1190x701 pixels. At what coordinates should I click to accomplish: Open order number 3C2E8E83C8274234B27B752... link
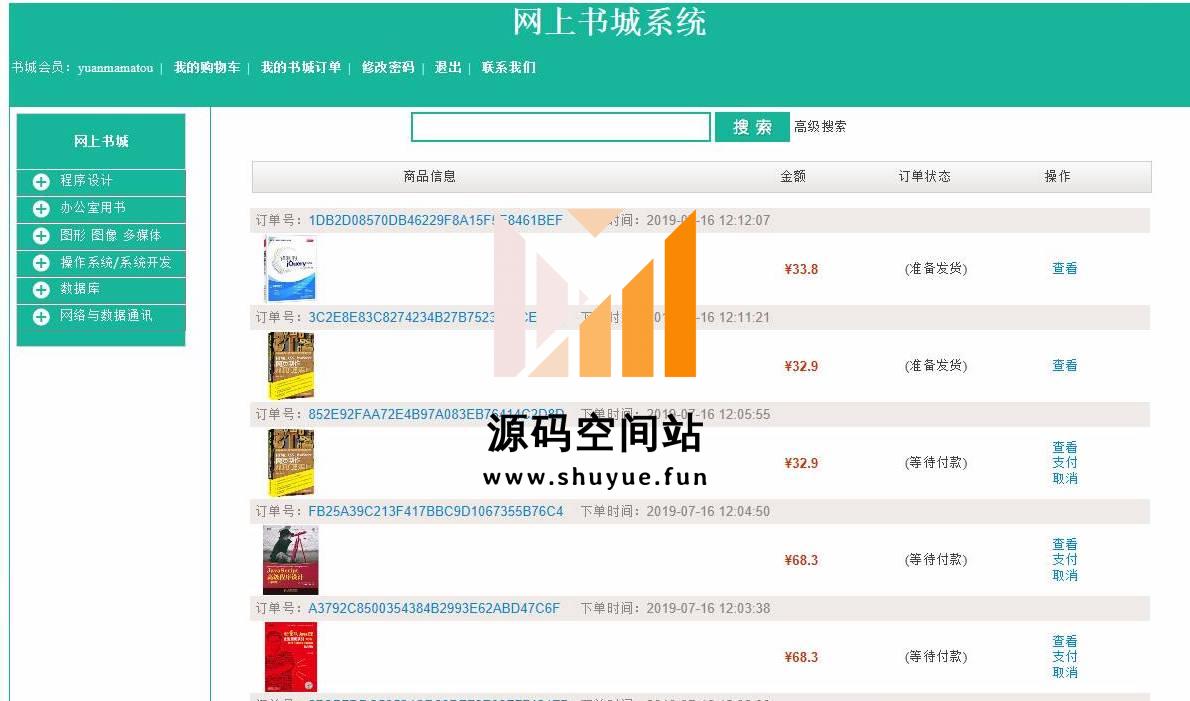[422, 318]
